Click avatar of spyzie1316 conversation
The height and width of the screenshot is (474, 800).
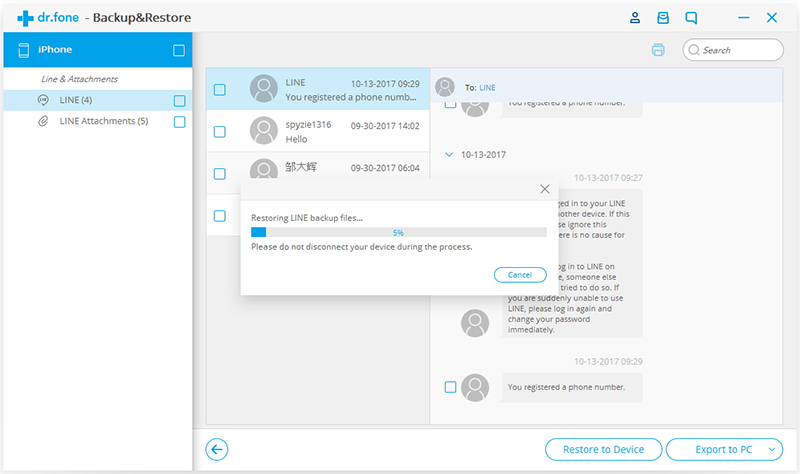pos(264,131)
